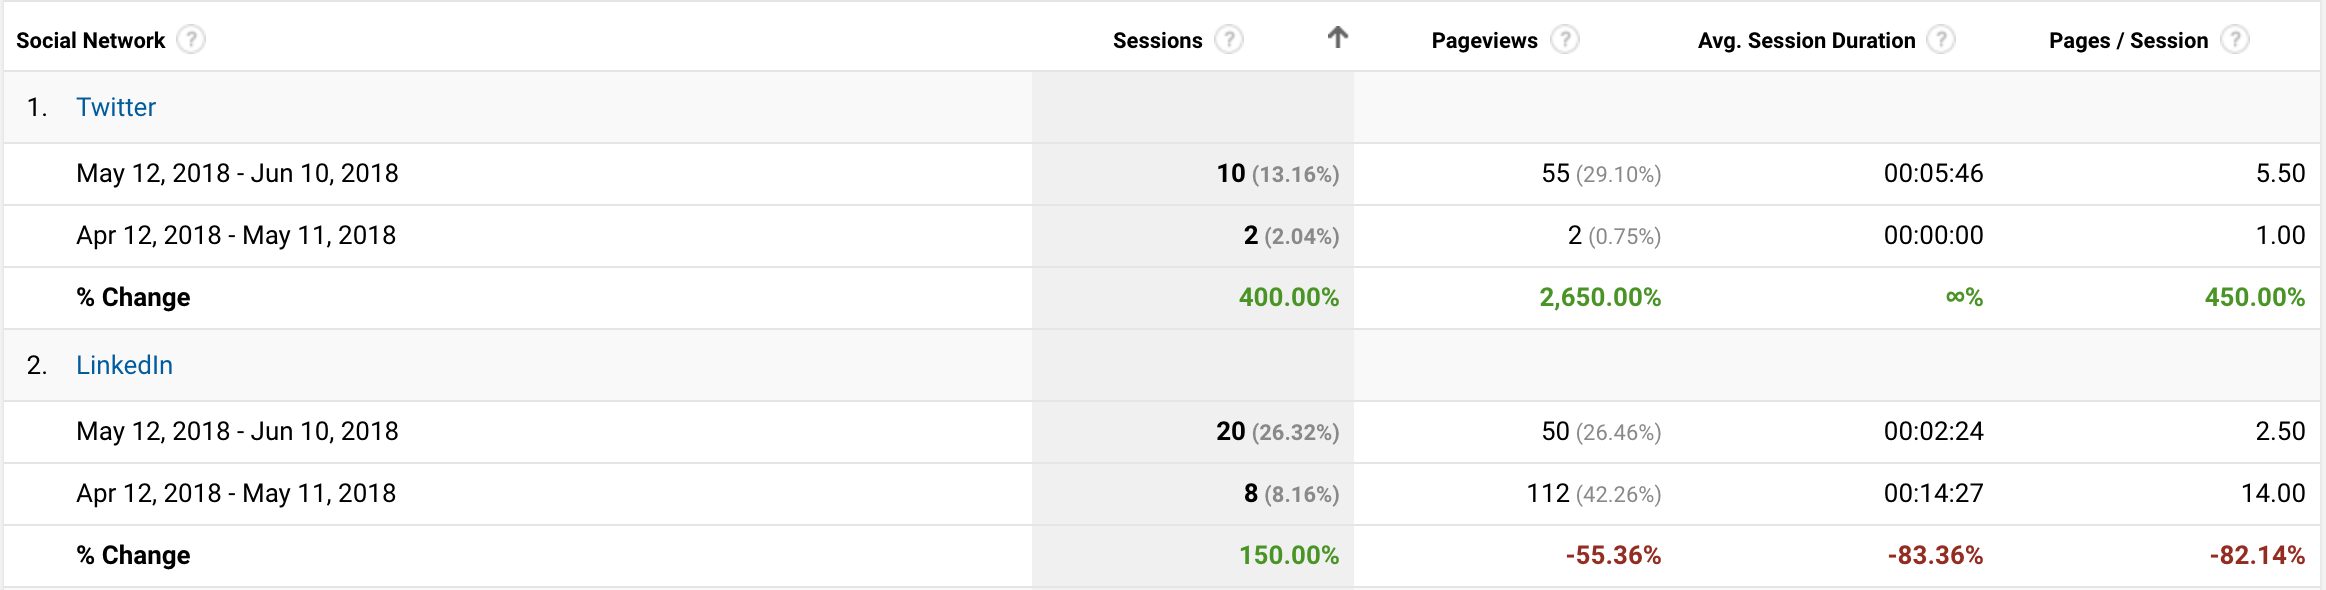The image size is (2326, 590).
Task: Select the Twitter 400.00% sessions change value
Action: 1289,297
